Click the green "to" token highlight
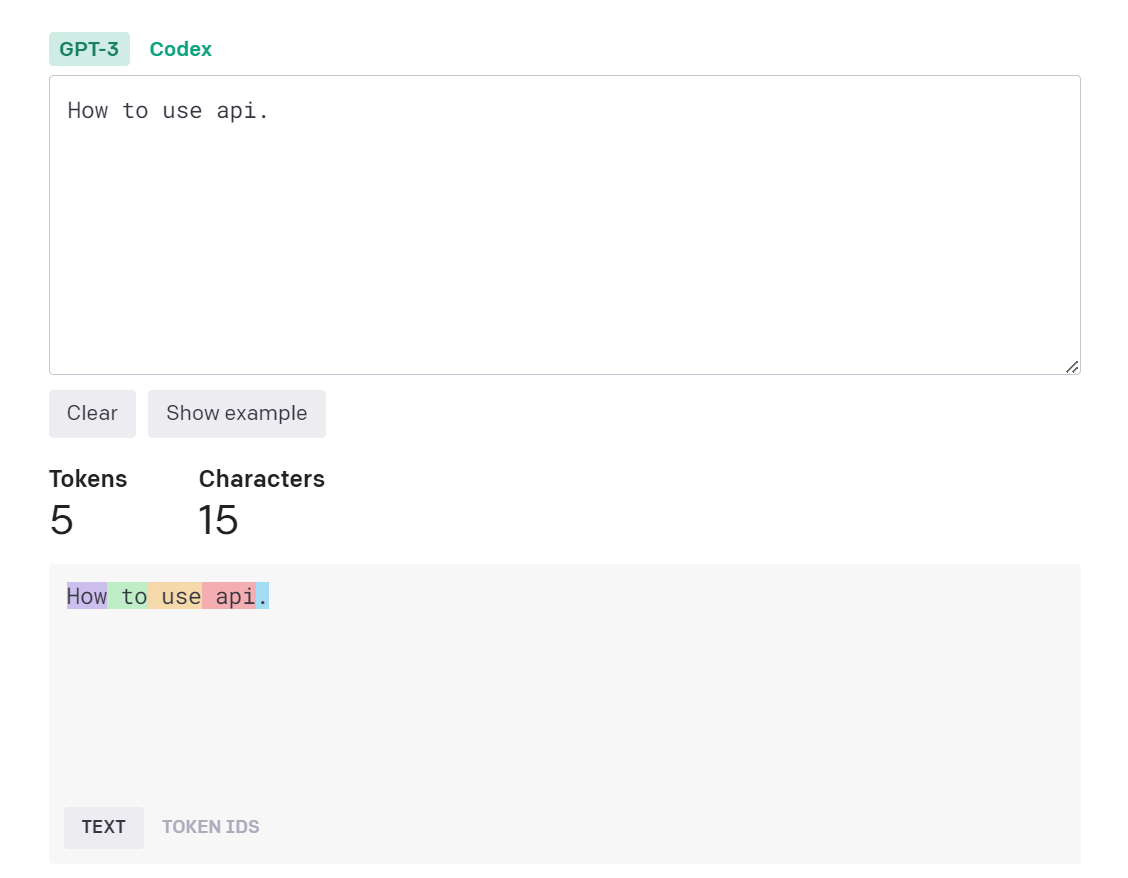Image resolution: width=1128 pixels, height=878 pixels. coord(131,597)
